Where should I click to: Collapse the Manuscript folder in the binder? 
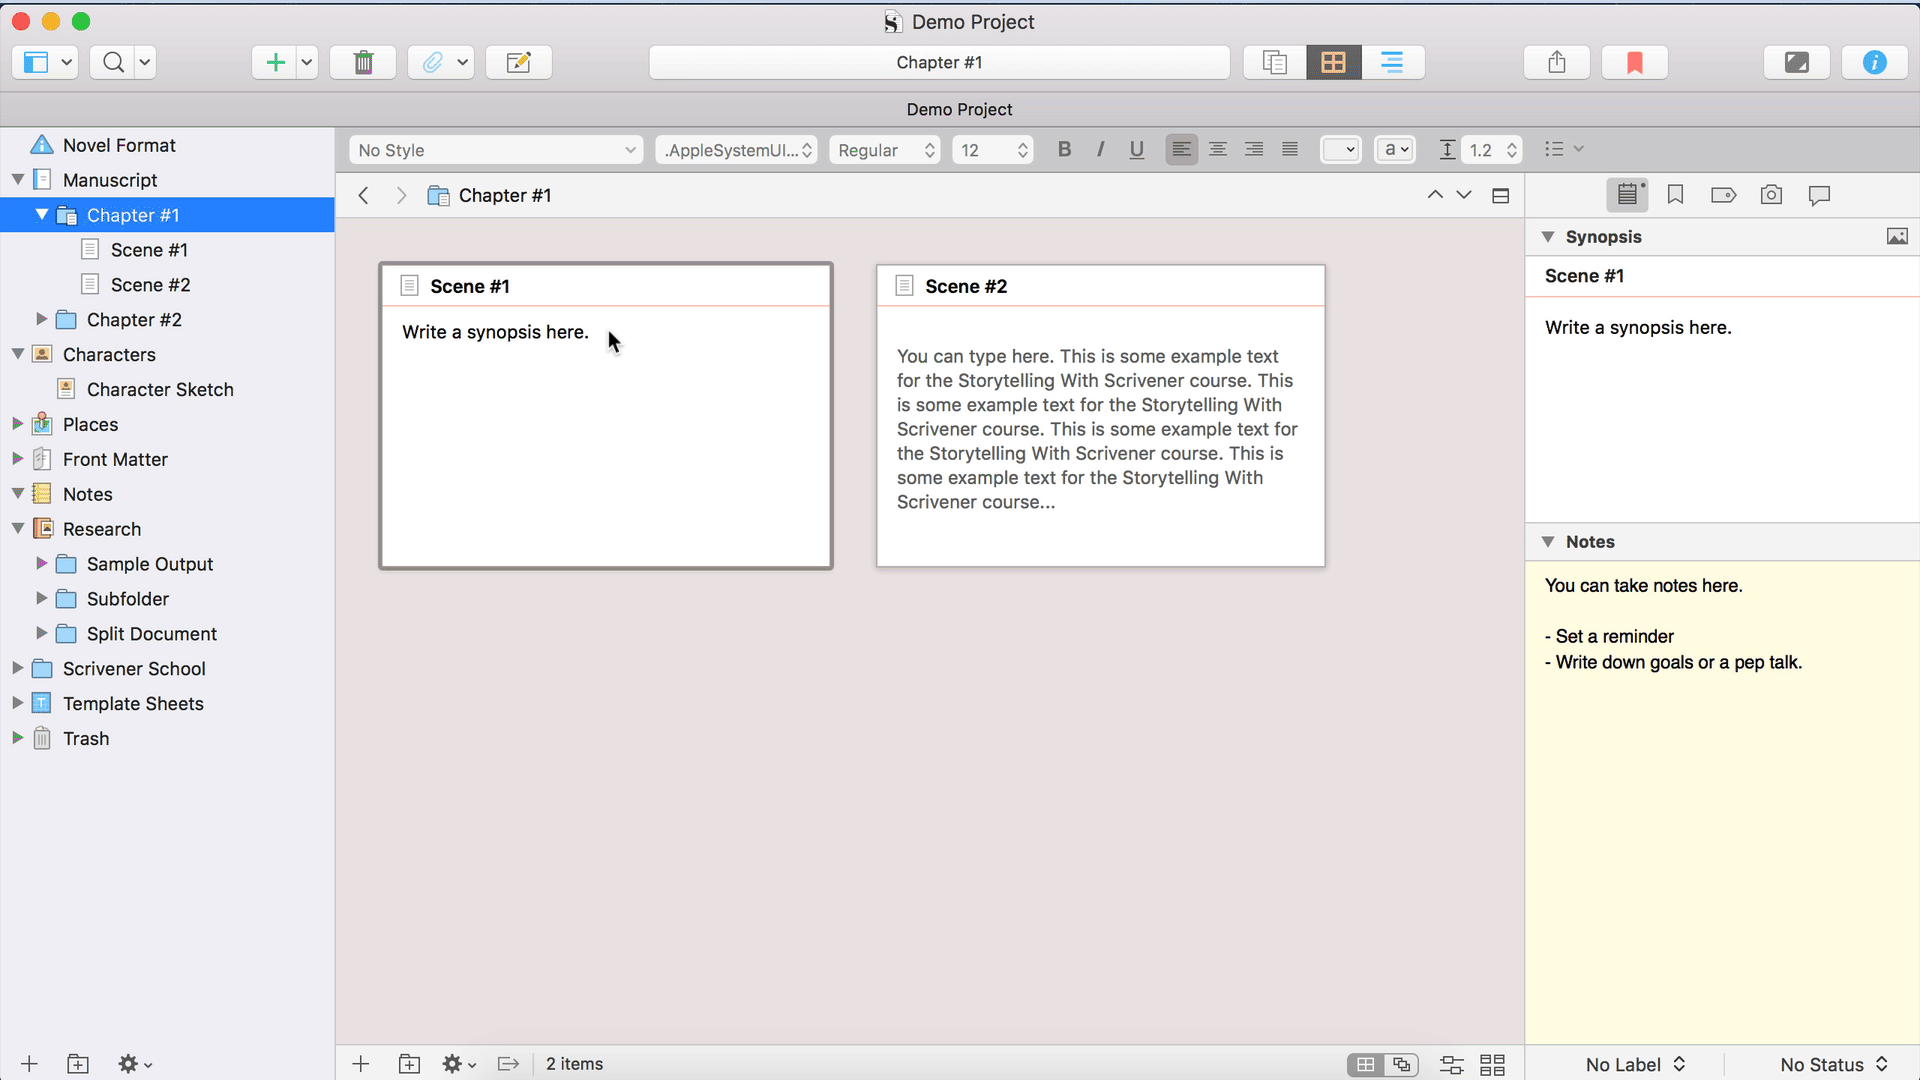click(x=18, y=180)
